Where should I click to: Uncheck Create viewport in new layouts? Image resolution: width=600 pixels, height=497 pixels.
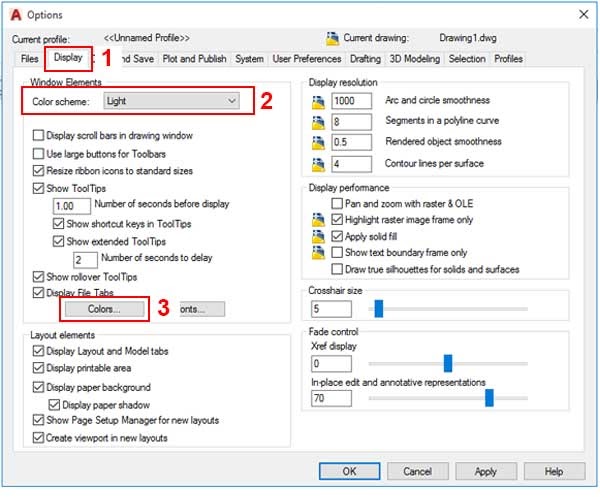[38, 437]
